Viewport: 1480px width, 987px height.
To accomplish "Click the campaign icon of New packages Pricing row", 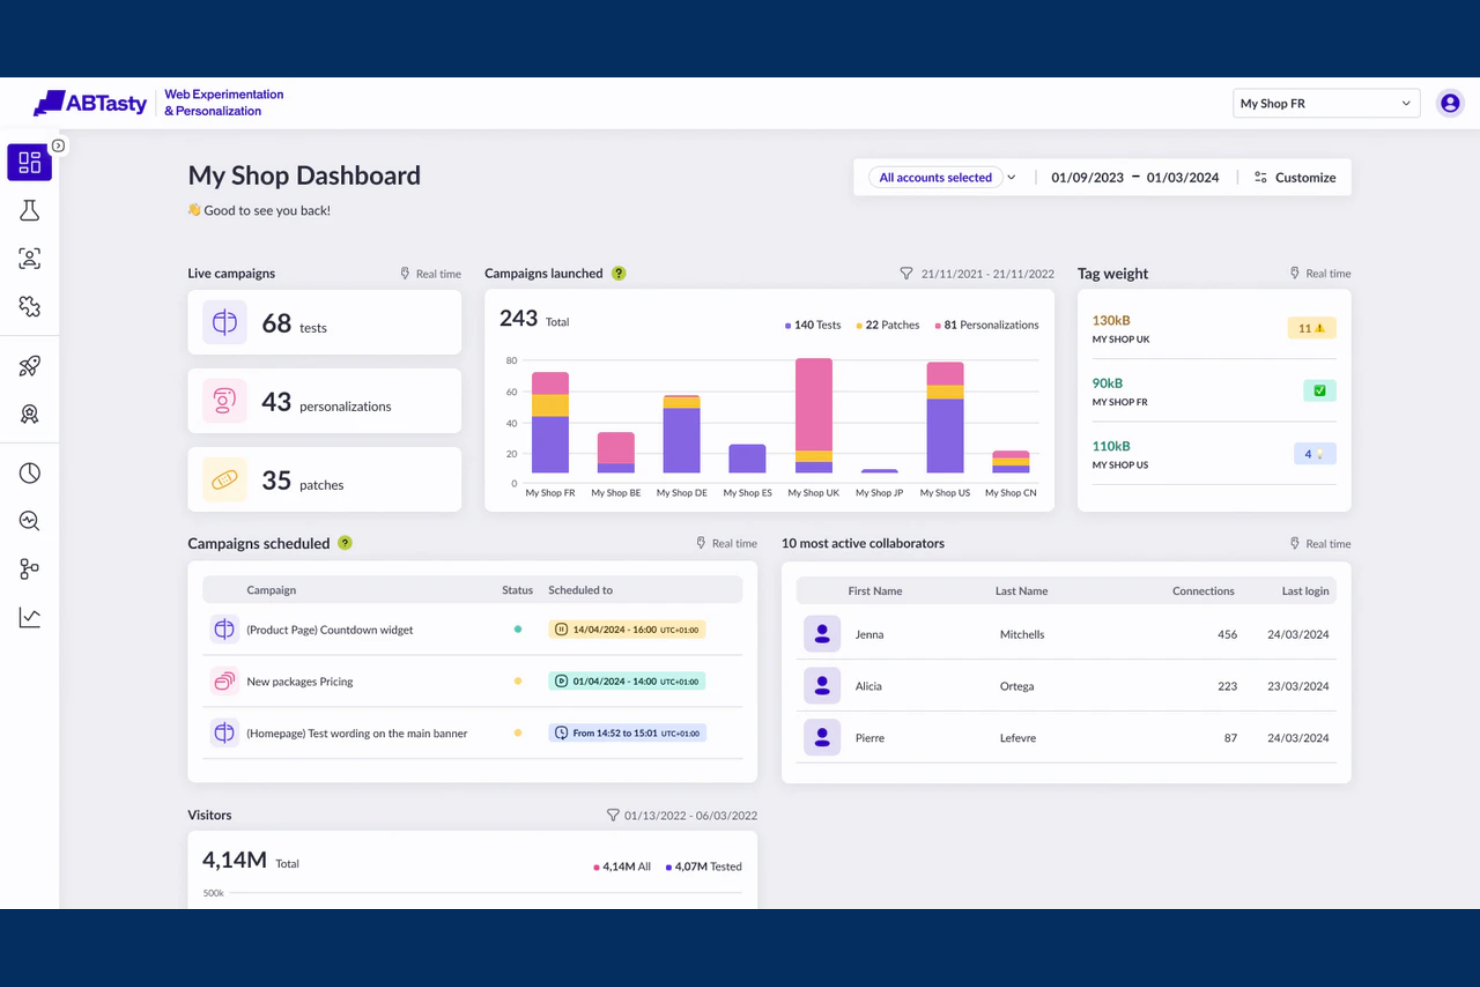I will (x=224, y=681).
